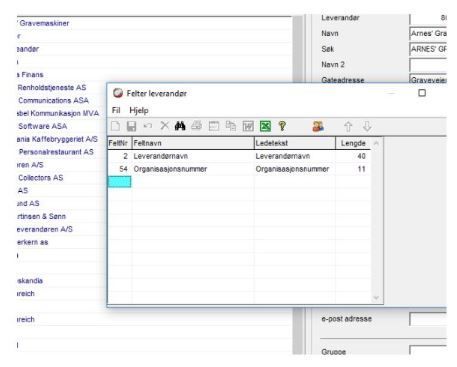Select erkern as in supplier list
This screenshot has height=367, width=457.
[33, 242]
